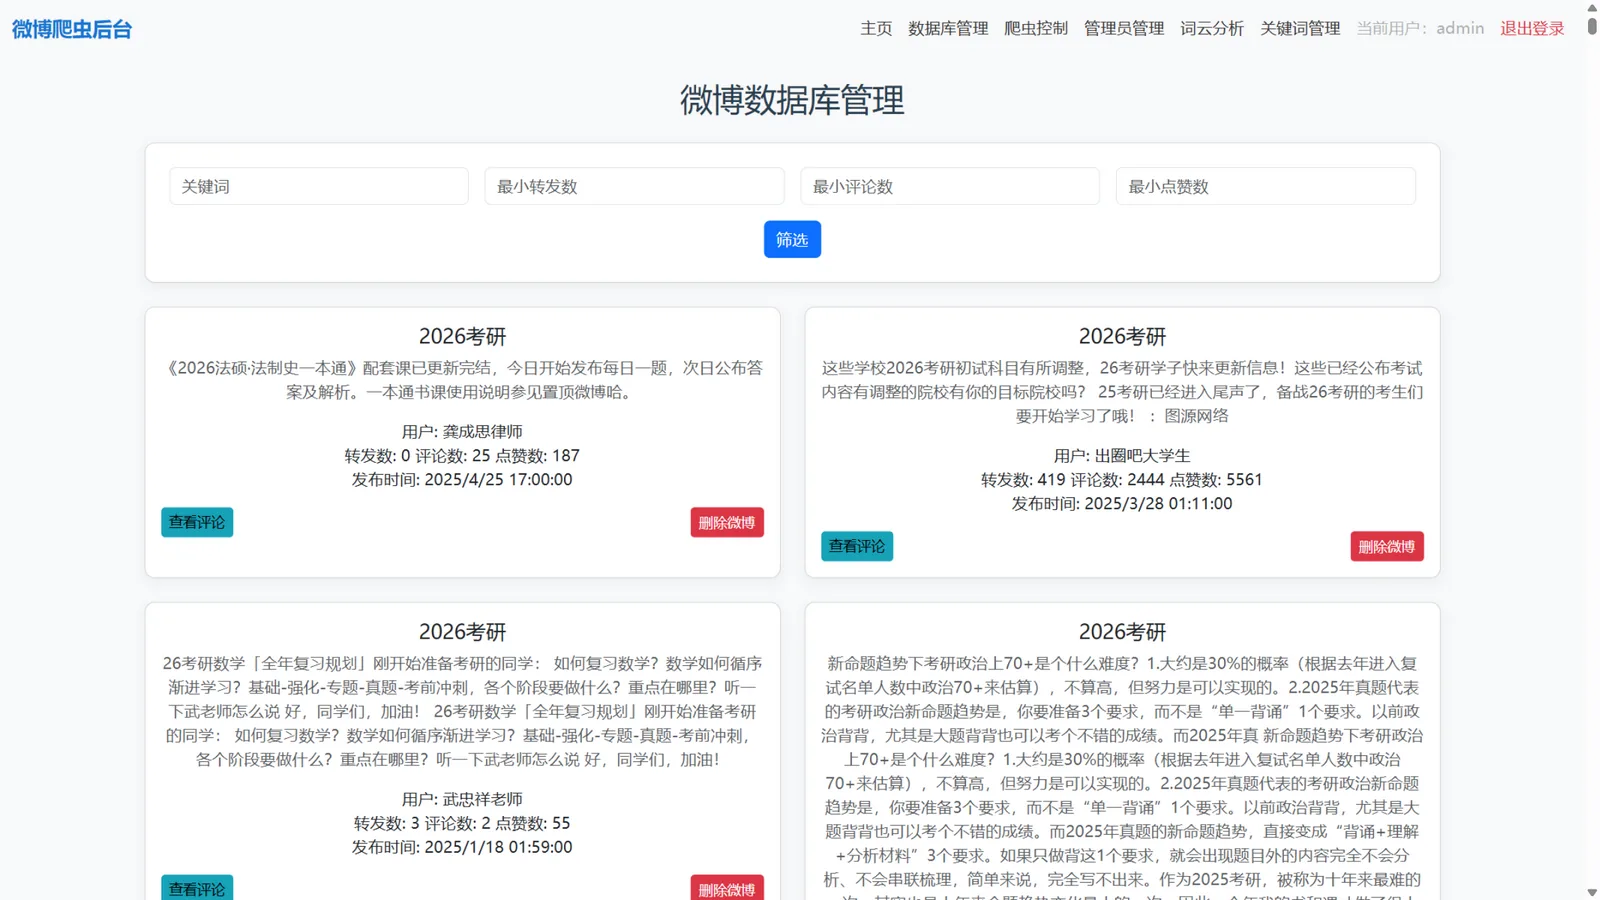The image size is (1600, 900).
Task: Focus the 最小评论数 input field
Action: point(950,186)
